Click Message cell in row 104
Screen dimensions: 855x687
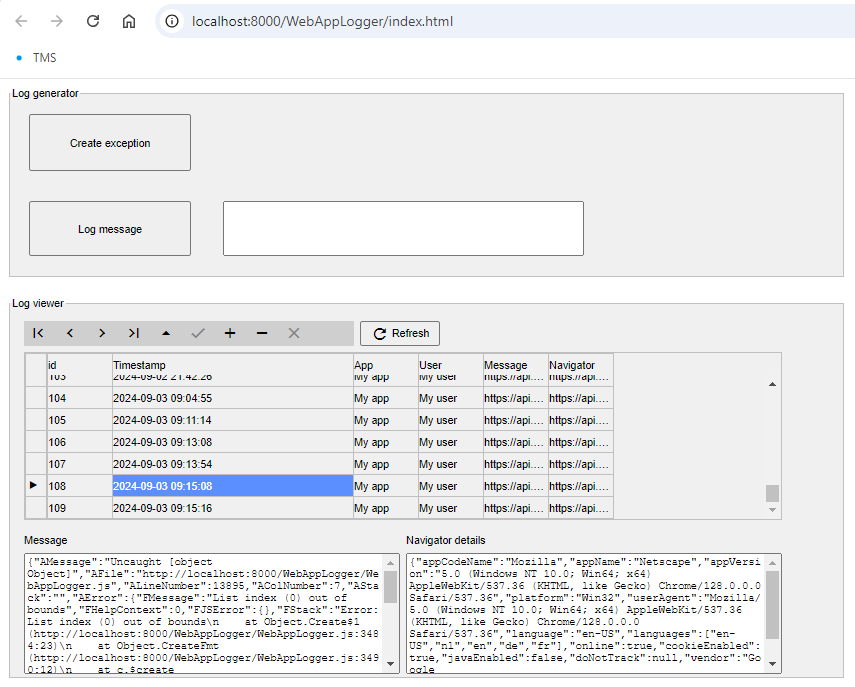(x=515, y=398)
